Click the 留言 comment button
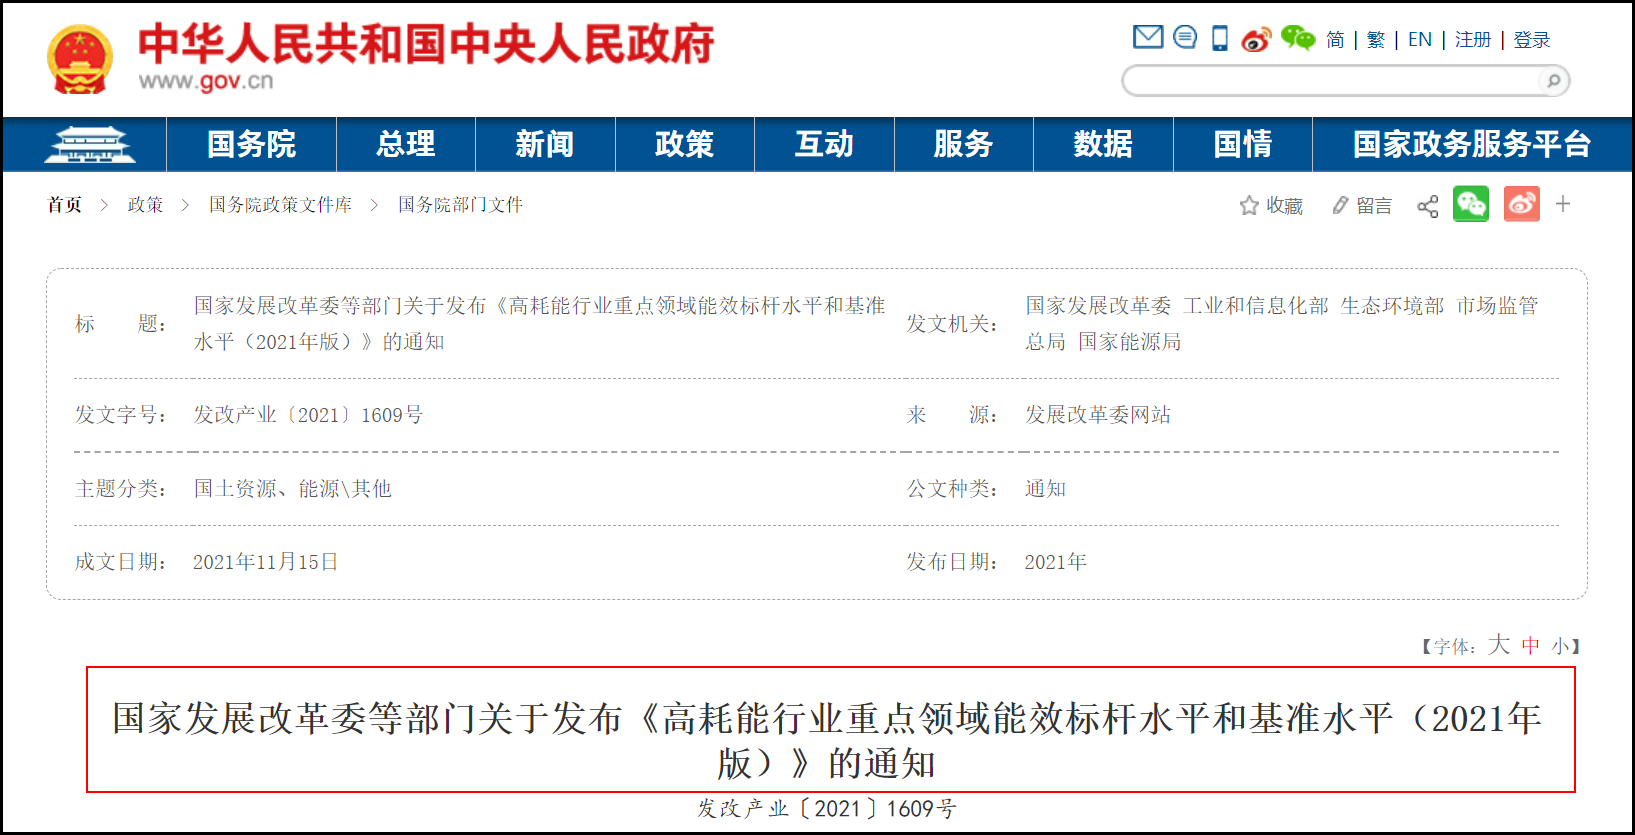Image resolution: width=1635 pixels, height=835 pixels. pyautogui.click(x=1362, y=206)
